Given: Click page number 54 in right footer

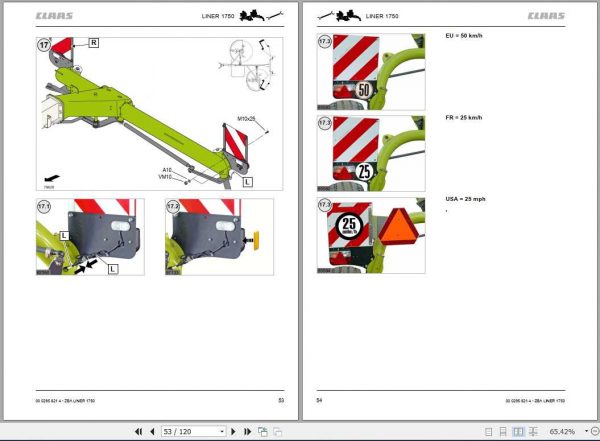Looking at the screenshot, I should pyautogui.click(x=320, y=400).
